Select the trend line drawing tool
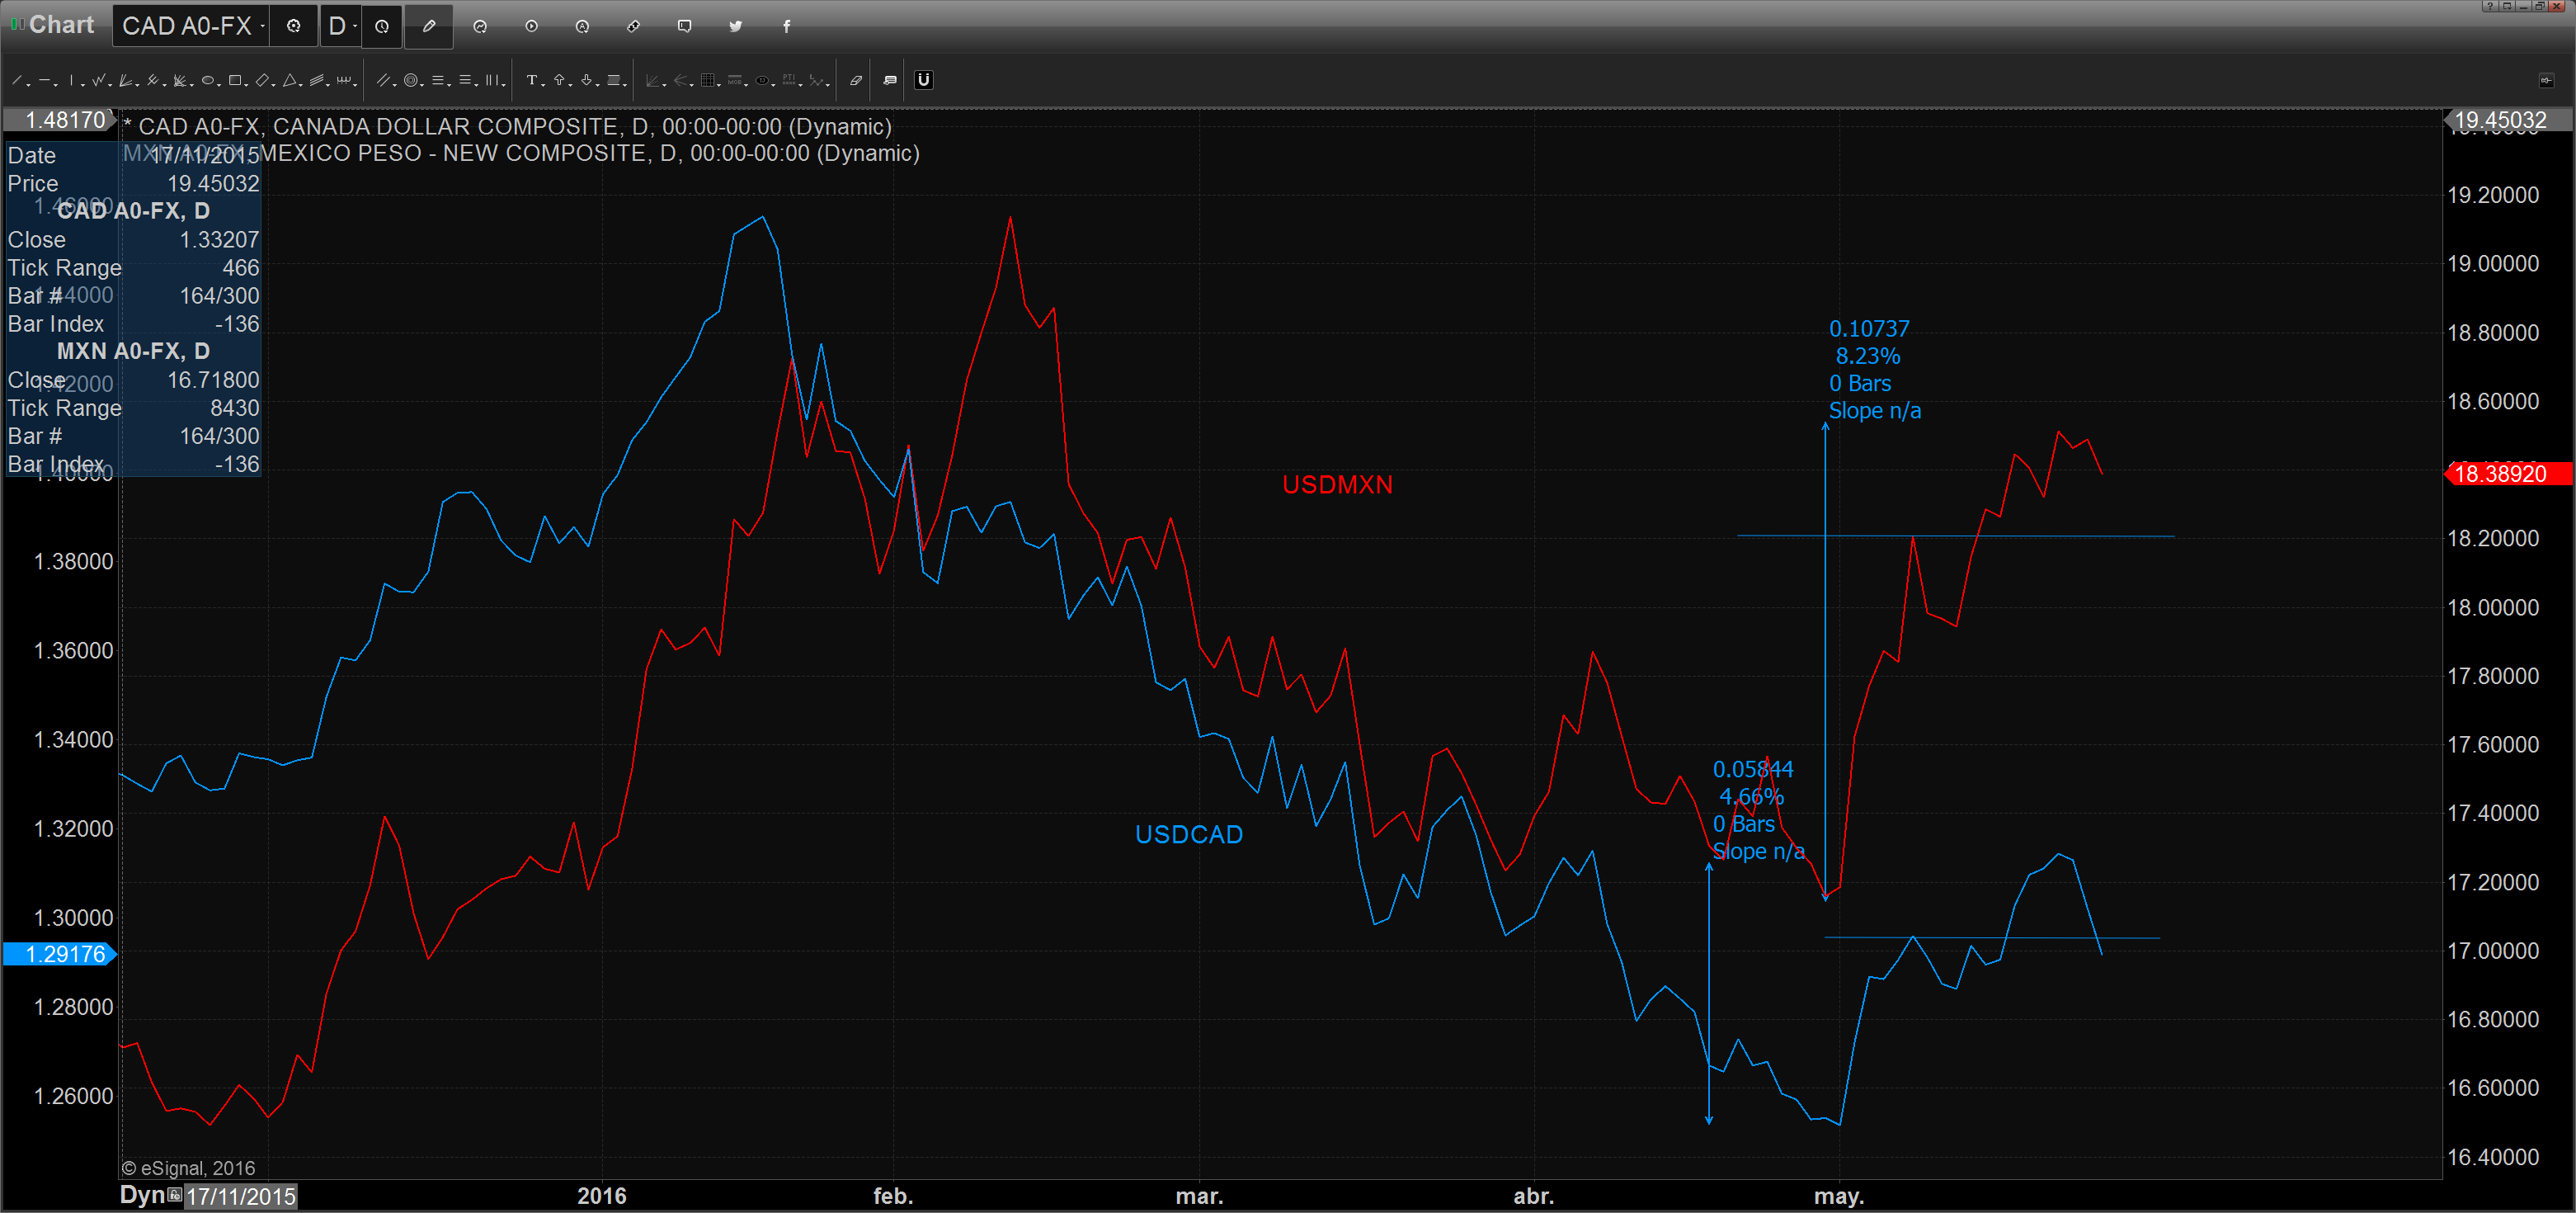2576x1213 pixels. 17,80
